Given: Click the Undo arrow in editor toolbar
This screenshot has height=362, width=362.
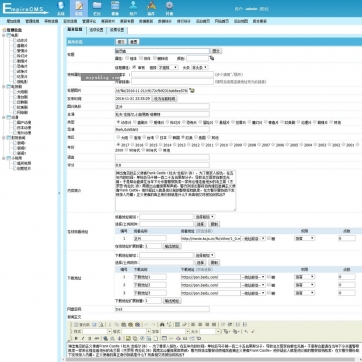Looking at the screenshot, I should click(146, 324).
